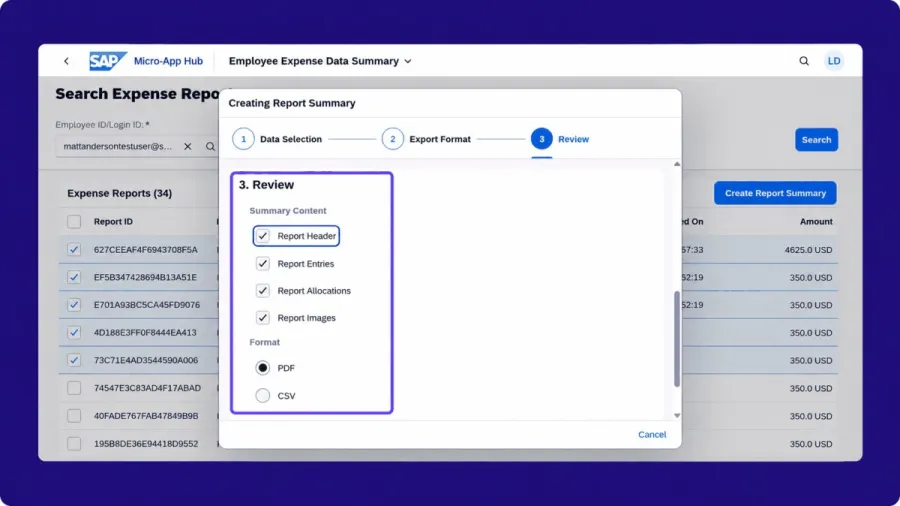Go back using the back arrow
The height and width of the screenshot is (506, 900).
click(x=67, y=61)
